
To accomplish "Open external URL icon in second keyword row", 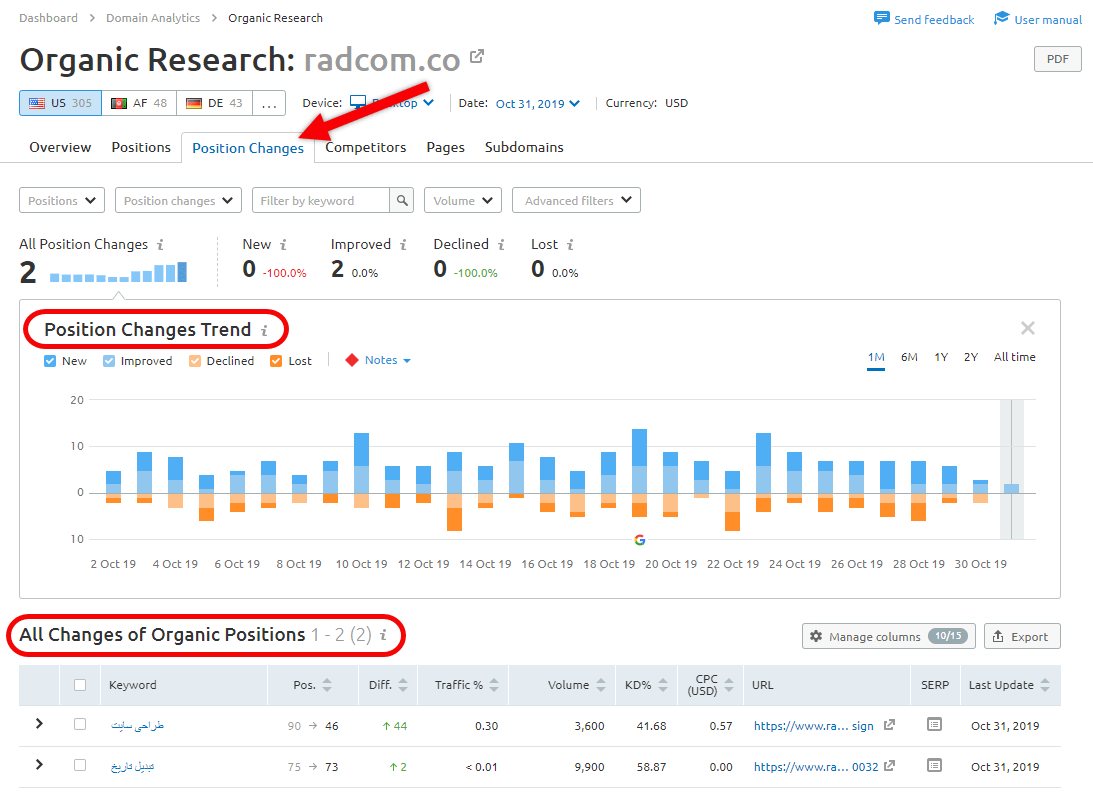I will point(889,767).
